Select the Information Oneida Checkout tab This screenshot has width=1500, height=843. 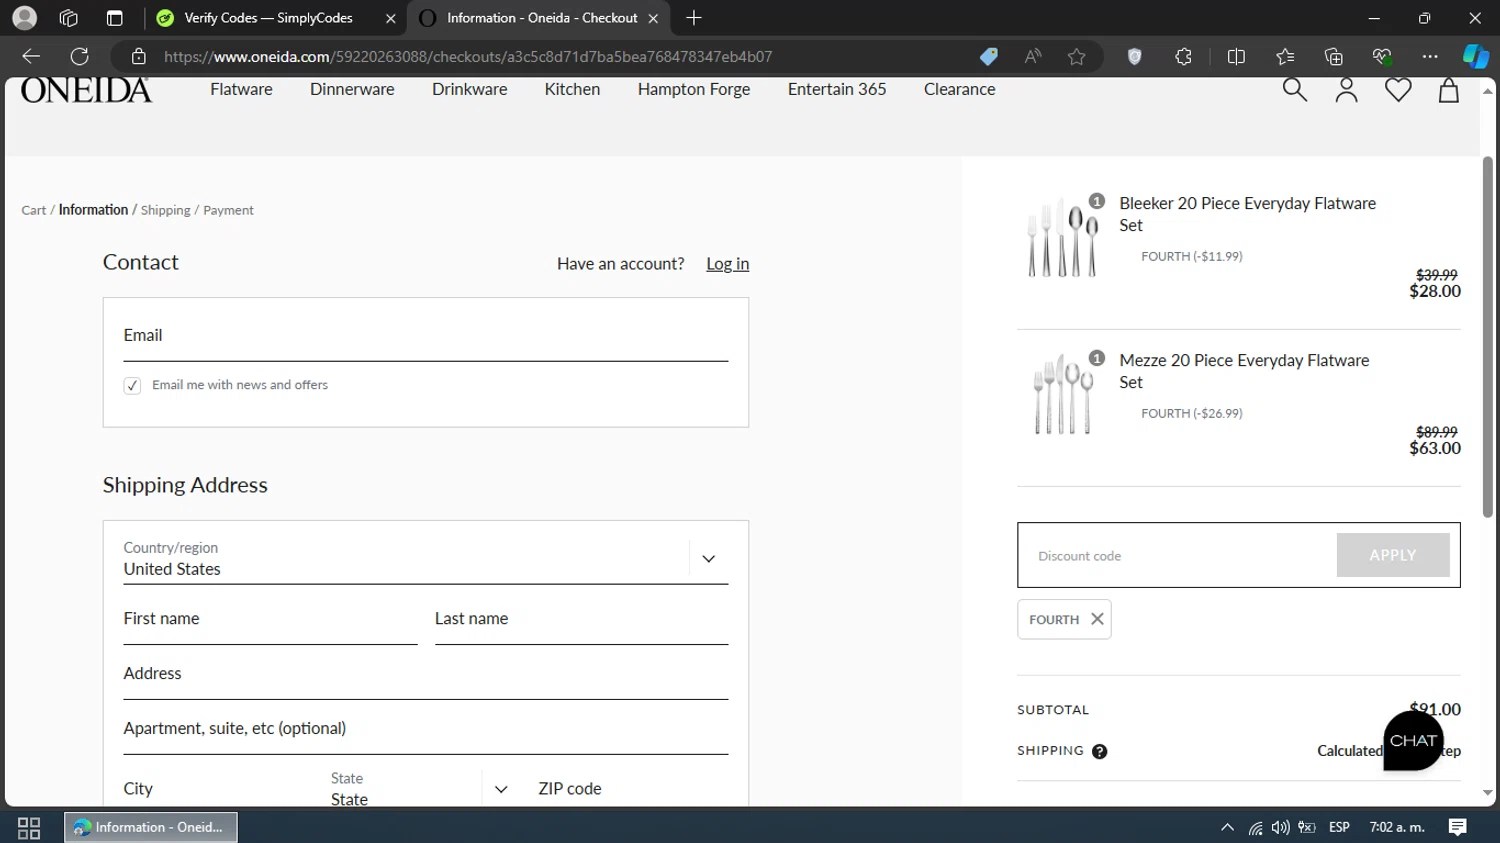click(x=540, y=18)
